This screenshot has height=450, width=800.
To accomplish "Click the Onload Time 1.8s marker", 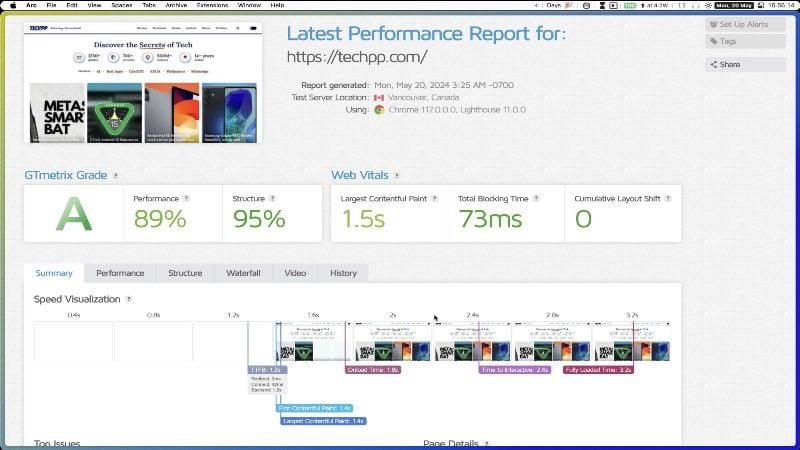I will click(x=373, y=370).
